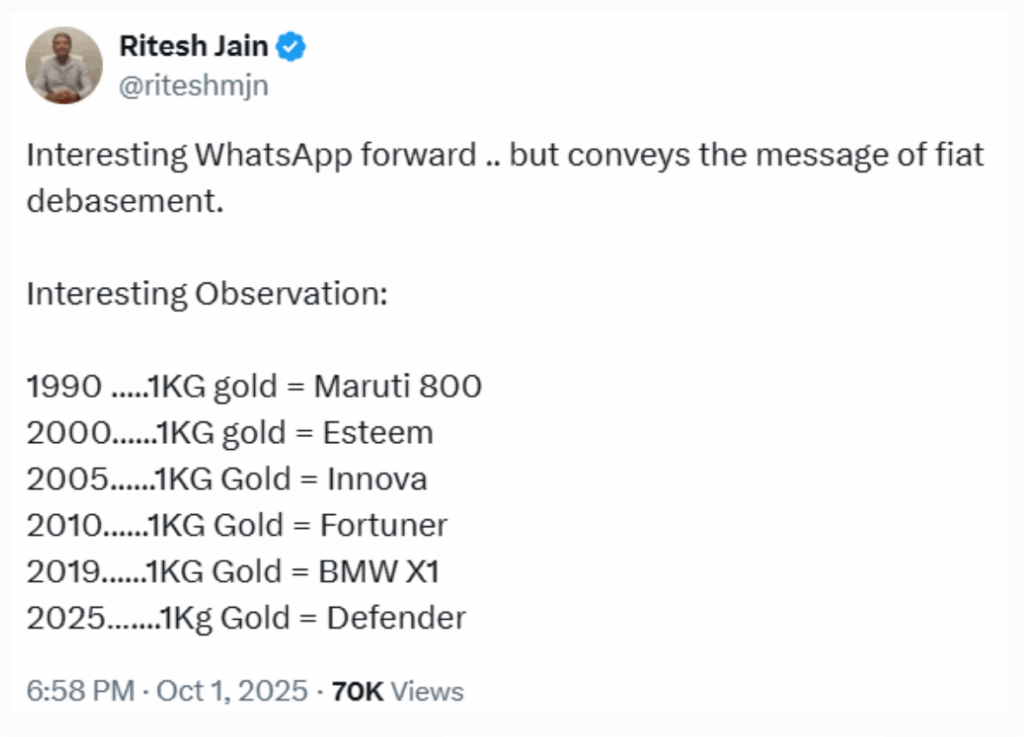This screenshot has height=737, width=1024.
Task: Click the blue verified badge icon
Action: [x=292, y=47]
